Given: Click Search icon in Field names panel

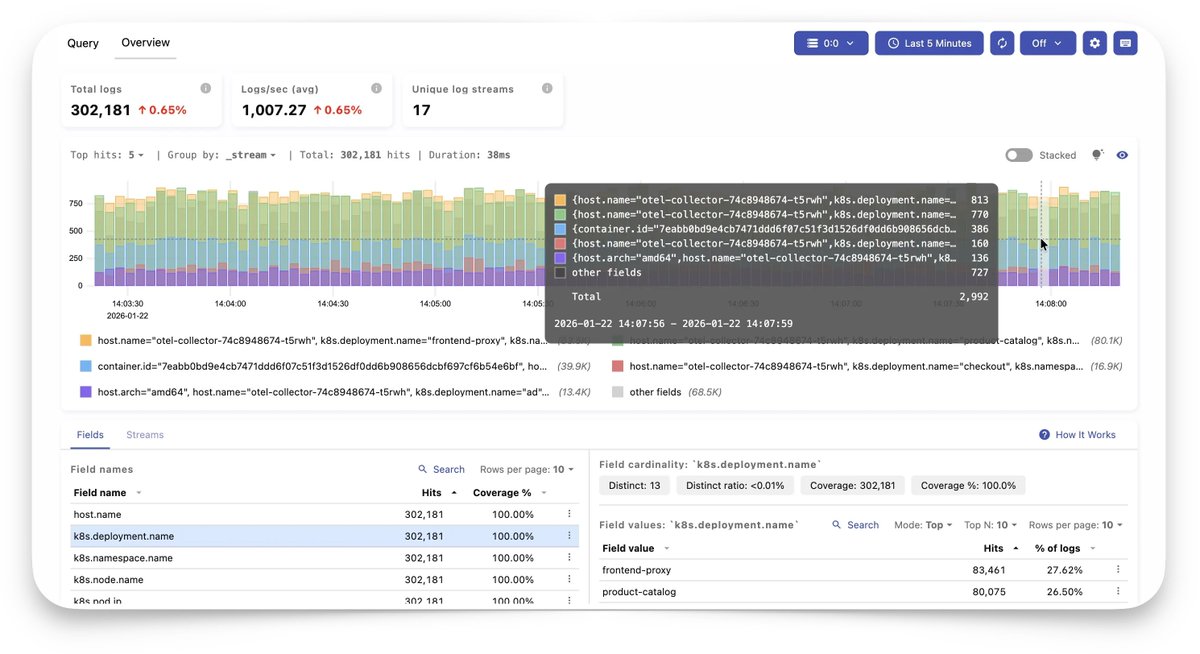Looking at the screenshot, I should click(424, 469).
